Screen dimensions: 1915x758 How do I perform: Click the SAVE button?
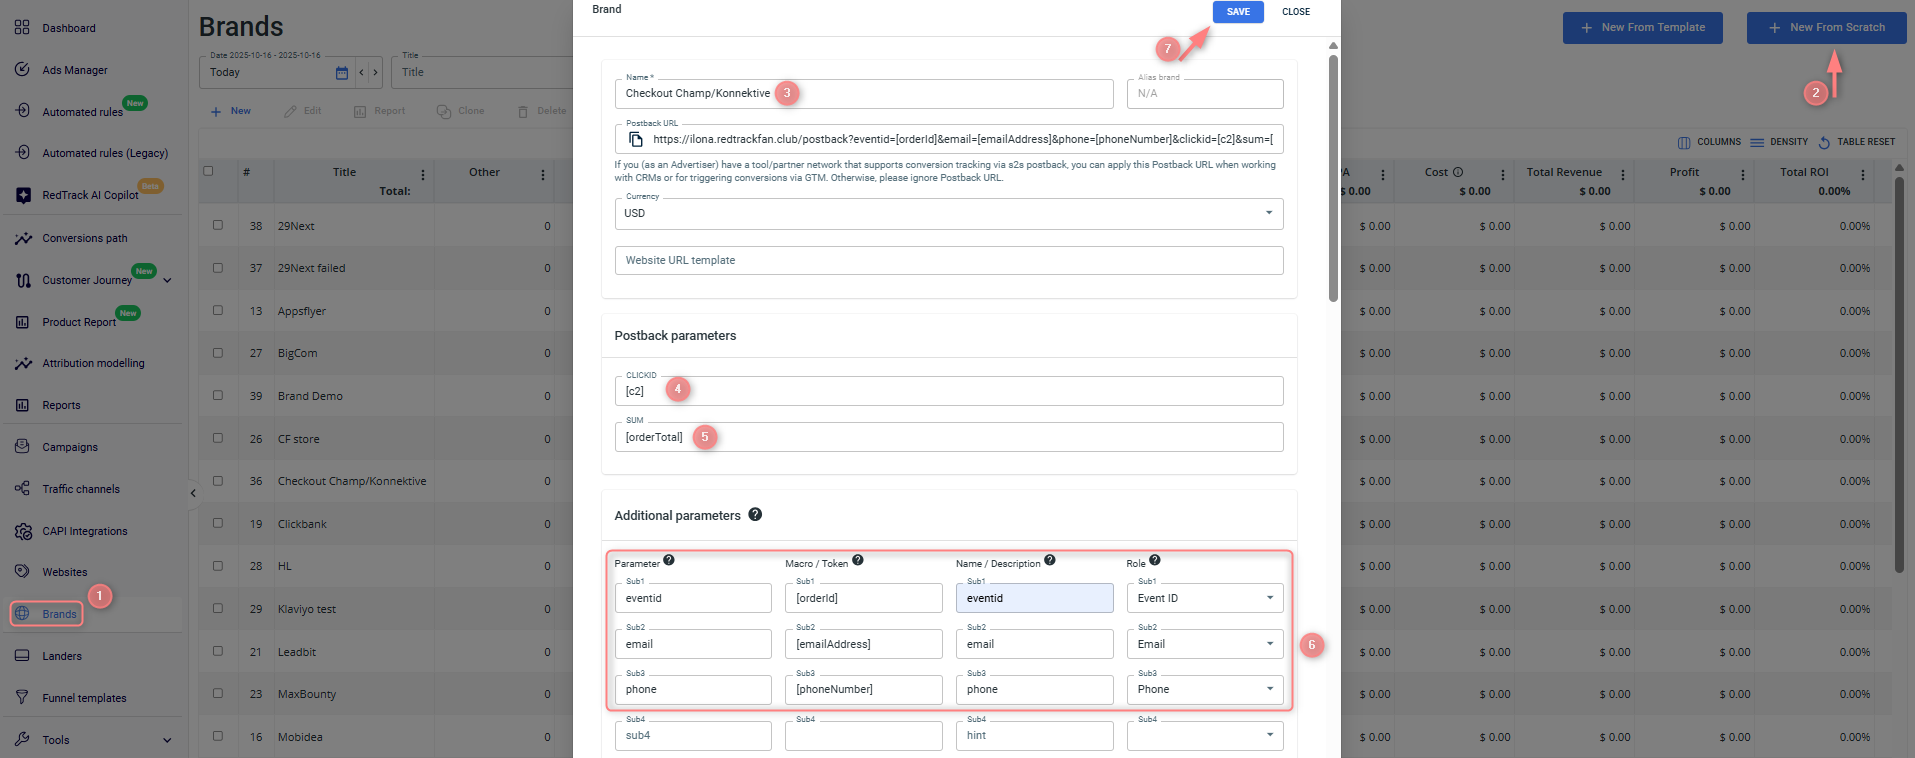pos(1237,12)
